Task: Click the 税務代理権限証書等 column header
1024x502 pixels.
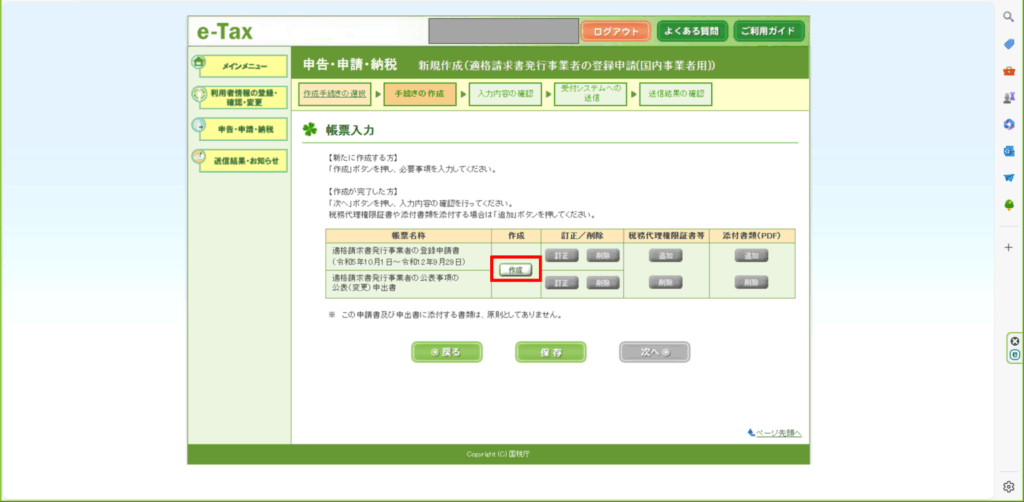Action: pyautogui.click(x=666, y=235)
